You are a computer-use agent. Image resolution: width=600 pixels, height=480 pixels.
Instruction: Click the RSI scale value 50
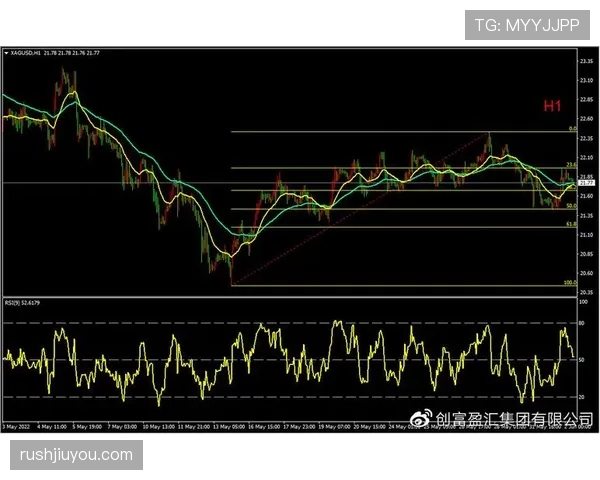pos(582,360)
